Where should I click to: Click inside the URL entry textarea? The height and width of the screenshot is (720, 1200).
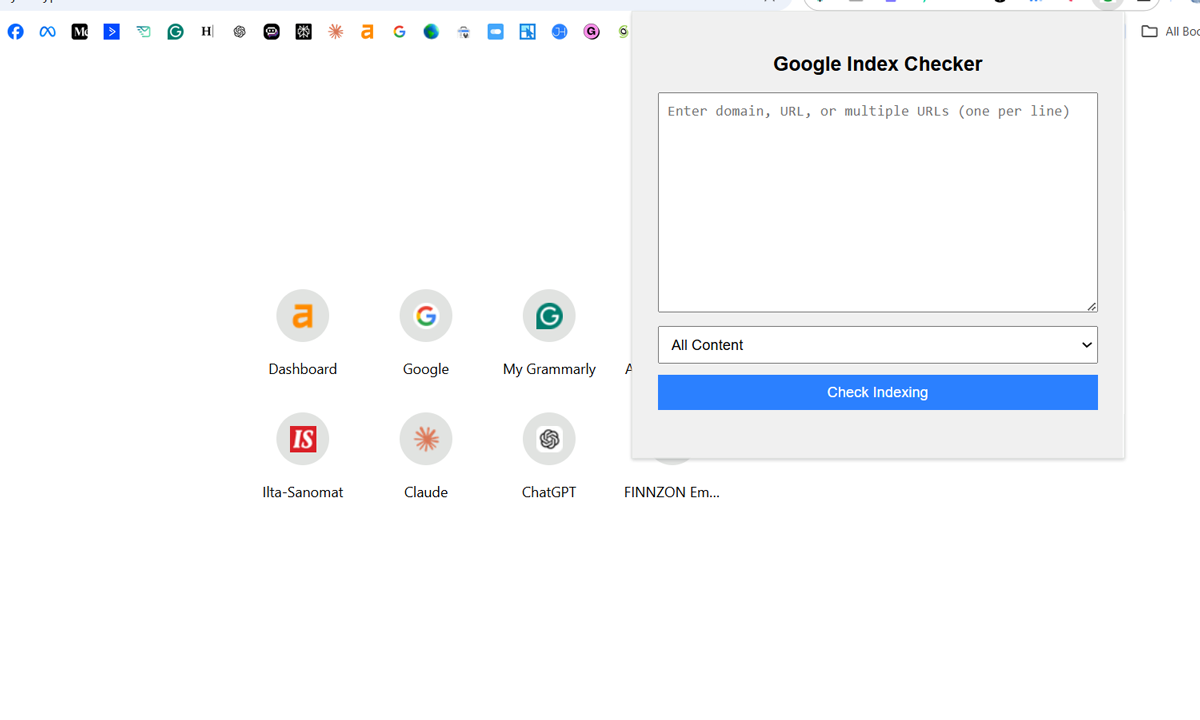click(x=877, y=200)
